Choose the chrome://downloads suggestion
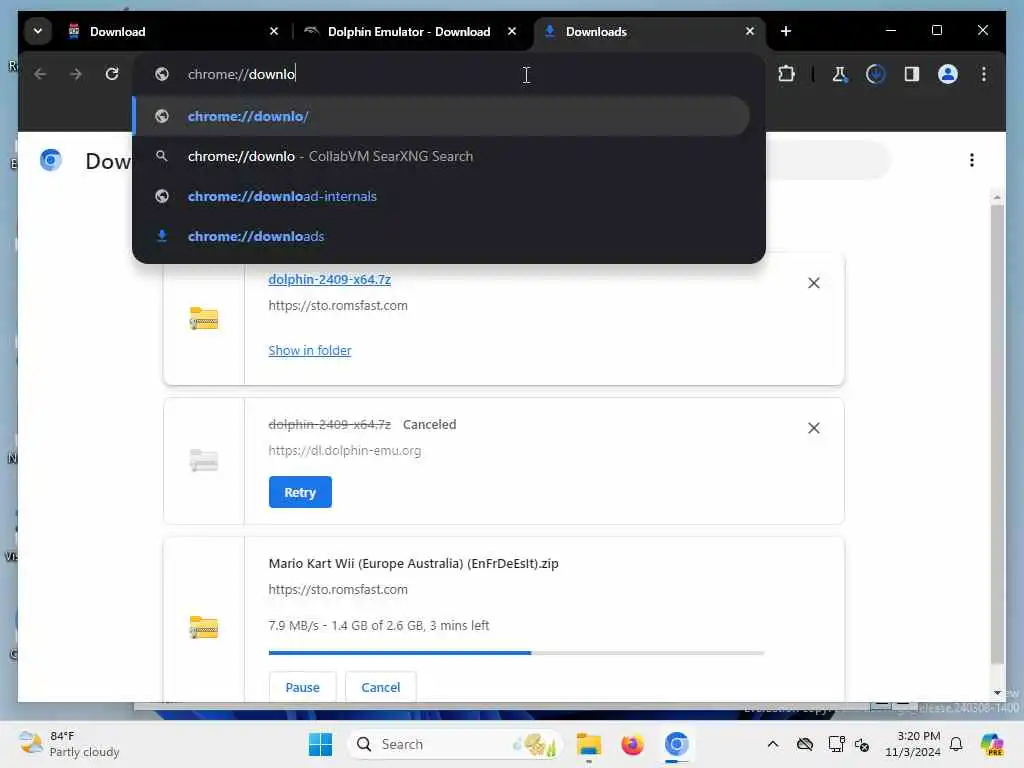 pyautogui.click(x=441, y=236)
